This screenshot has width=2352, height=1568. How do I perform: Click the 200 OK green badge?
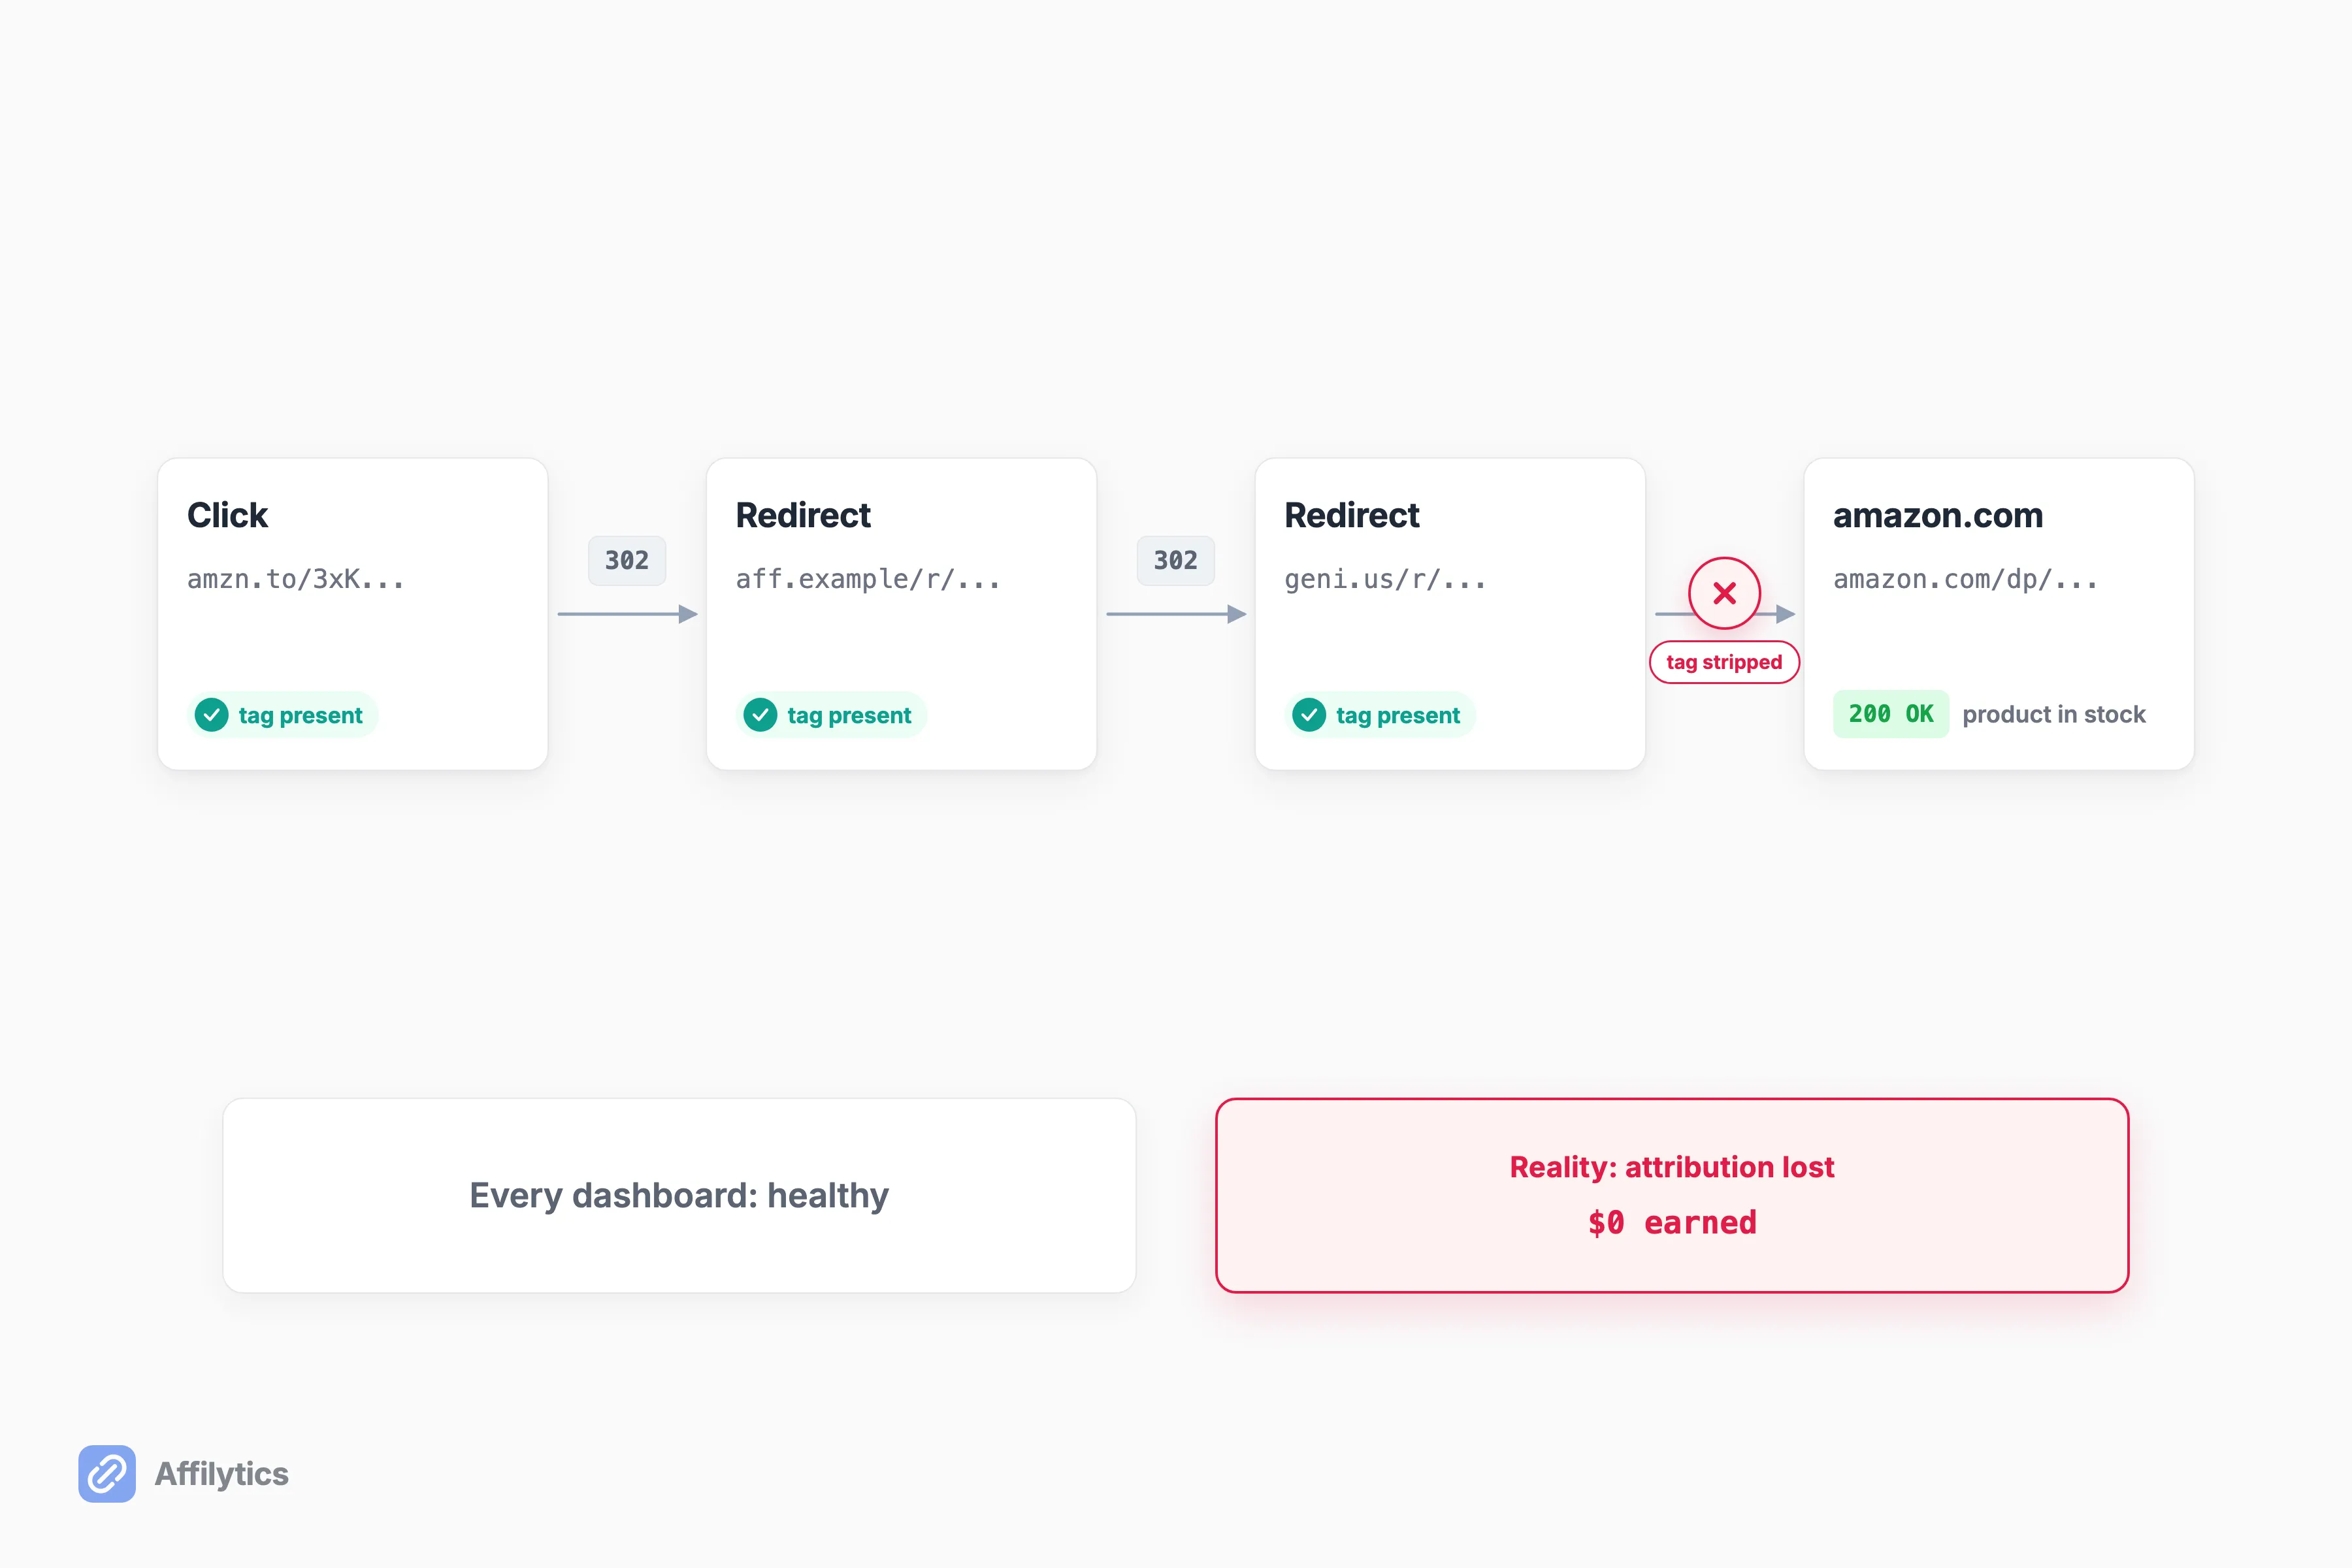pyautogui.click(x=1890, y=714)
